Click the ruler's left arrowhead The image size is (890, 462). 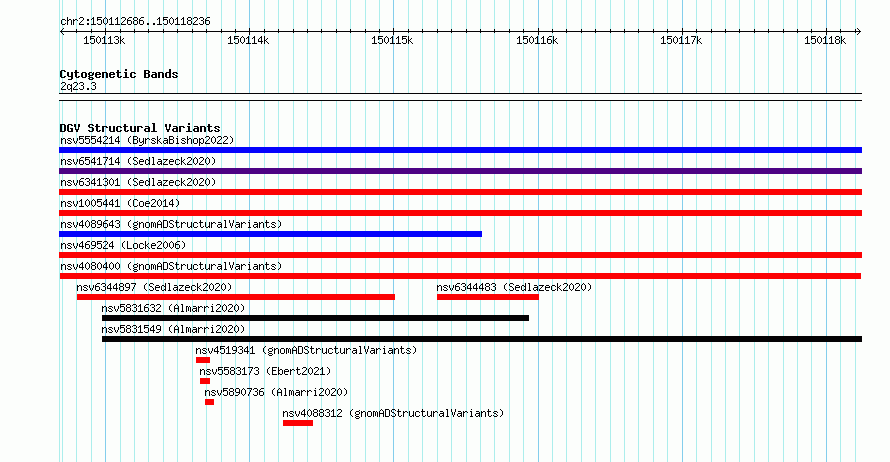62,32
